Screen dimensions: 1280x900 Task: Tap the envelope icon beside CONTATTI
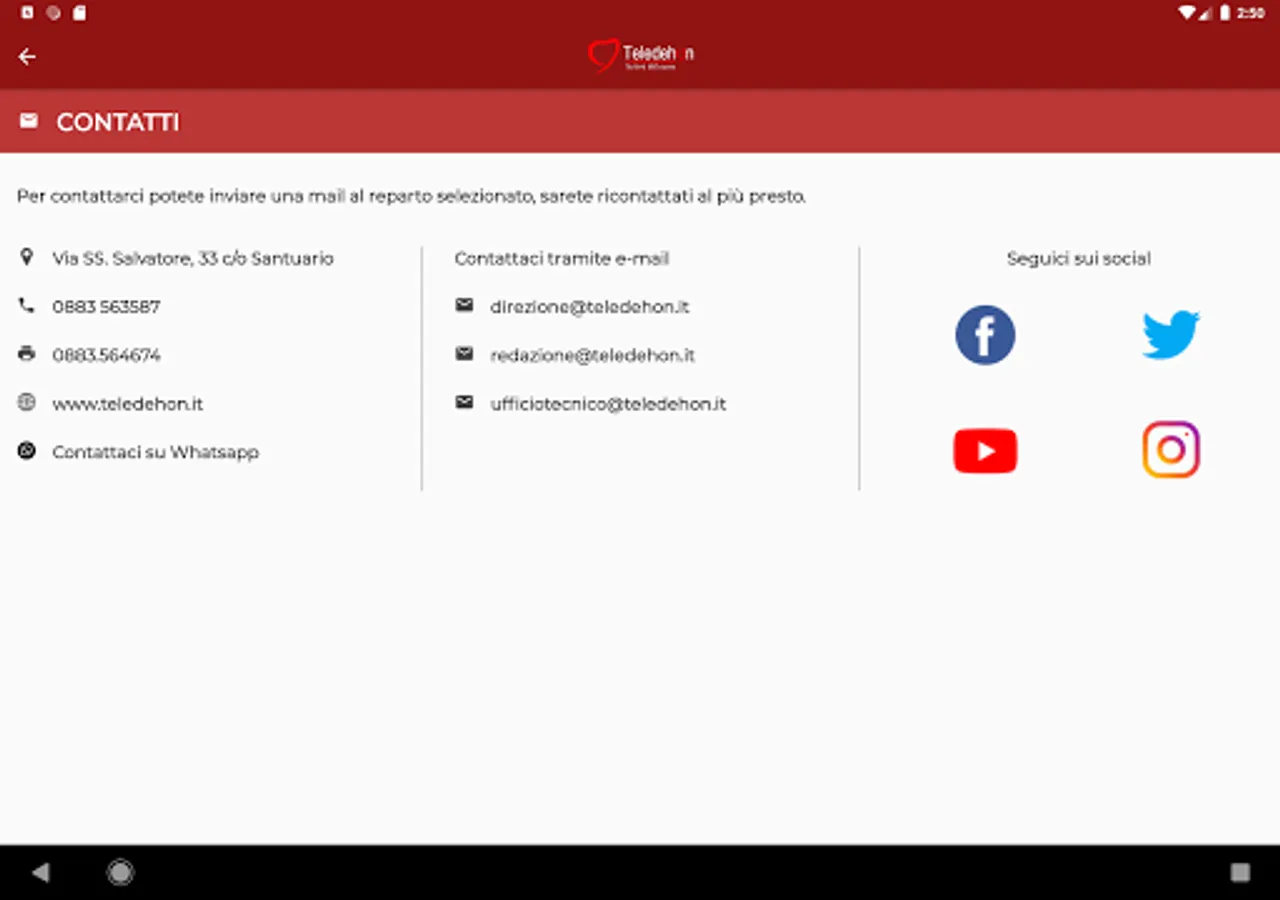coord(29,121)
